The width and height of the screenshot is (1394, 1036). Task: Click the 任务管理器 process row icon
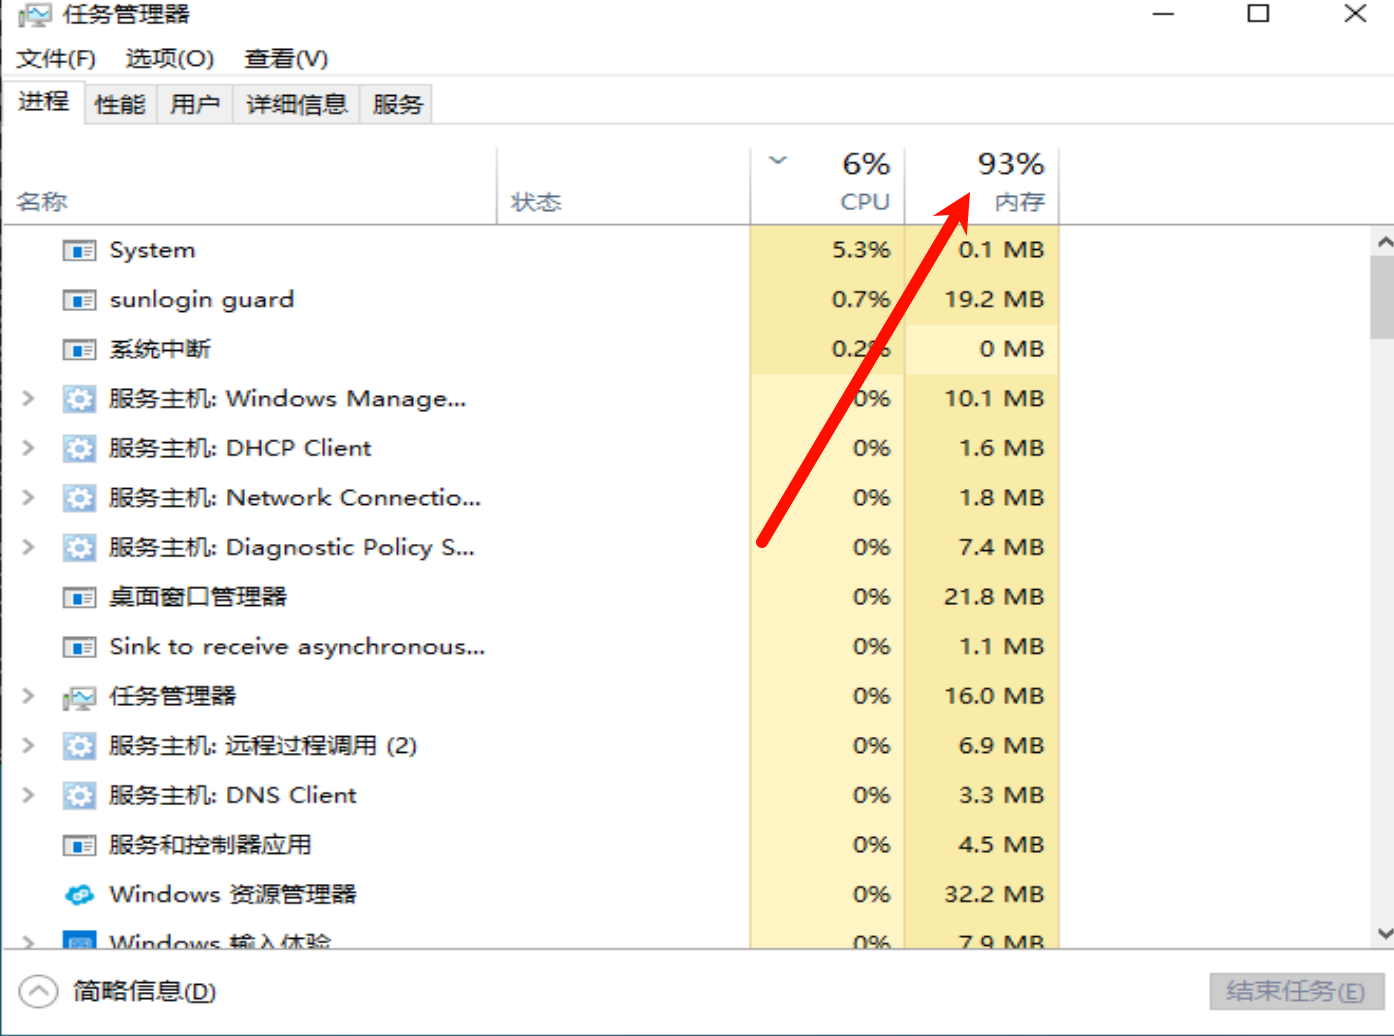tap(79, 696)
